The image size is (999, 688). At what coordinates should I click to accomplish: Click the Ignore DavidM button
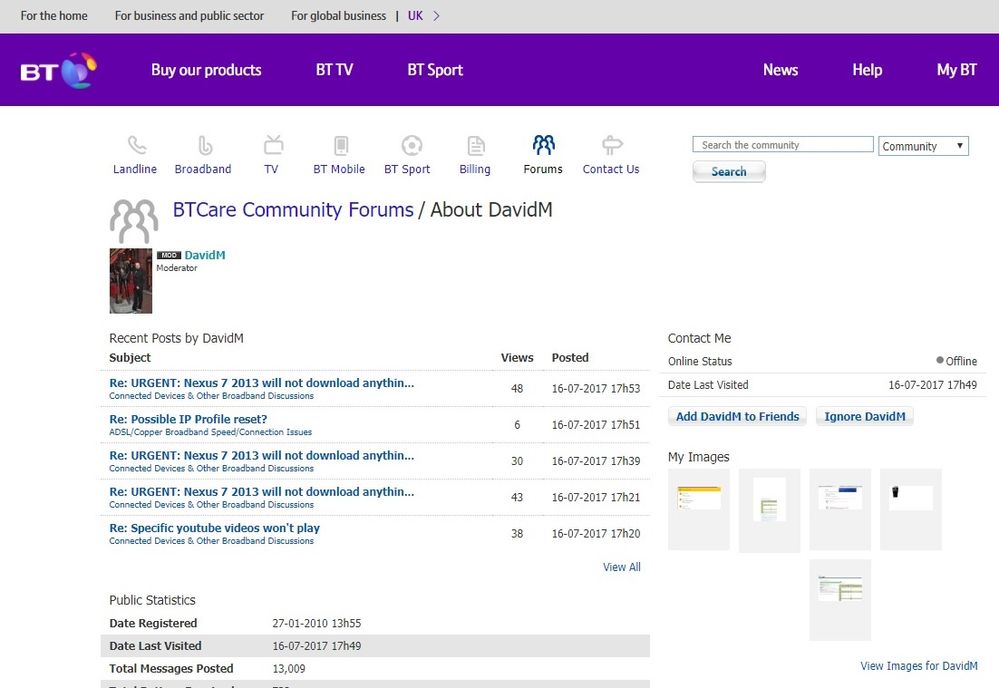point(865,417)
